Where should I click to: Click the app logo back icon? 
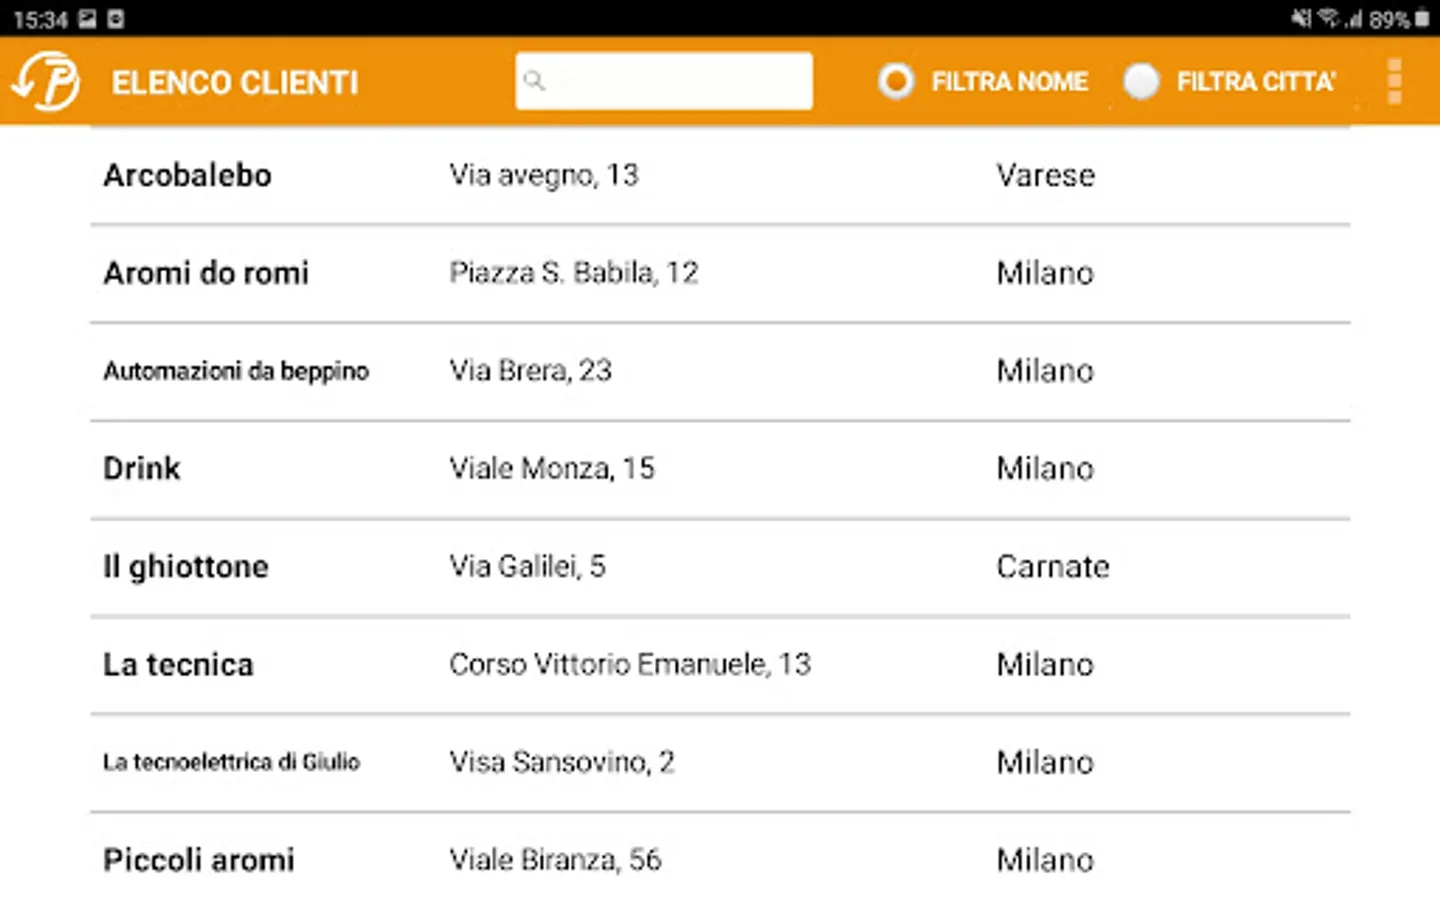coord(46,81)
